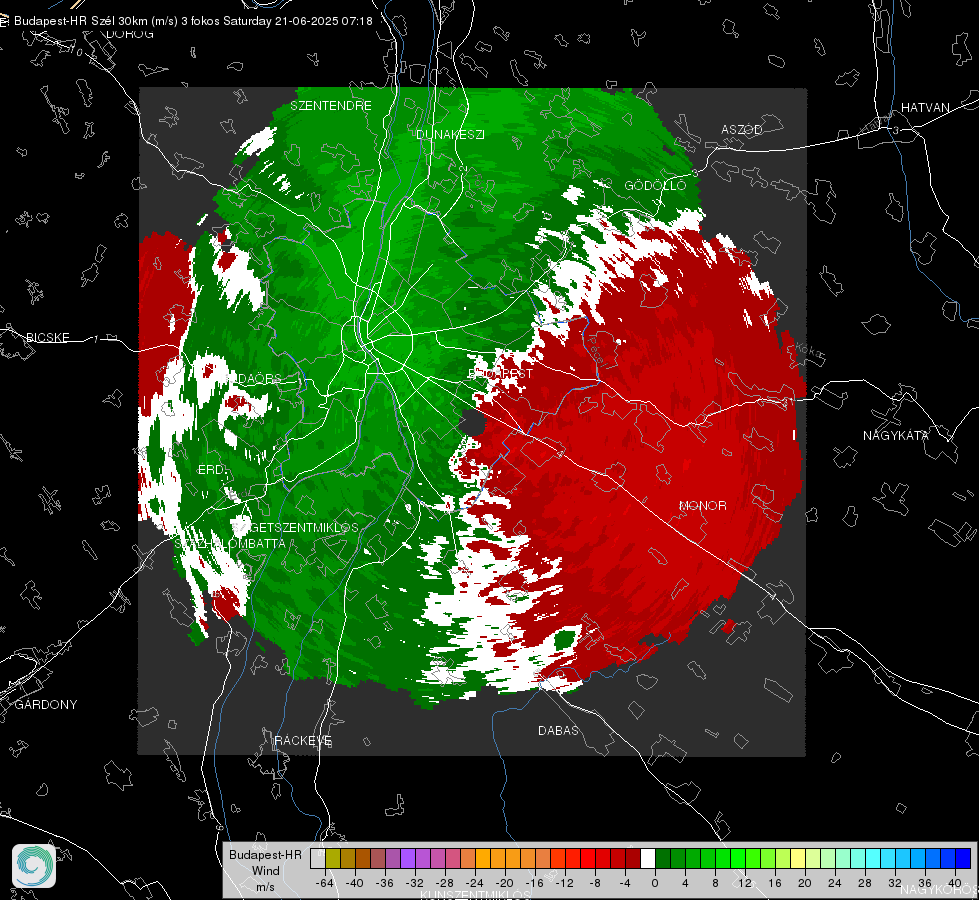Click the HATVAN town label
Viewport: 979px width, 900px height.
pos(925,107)
